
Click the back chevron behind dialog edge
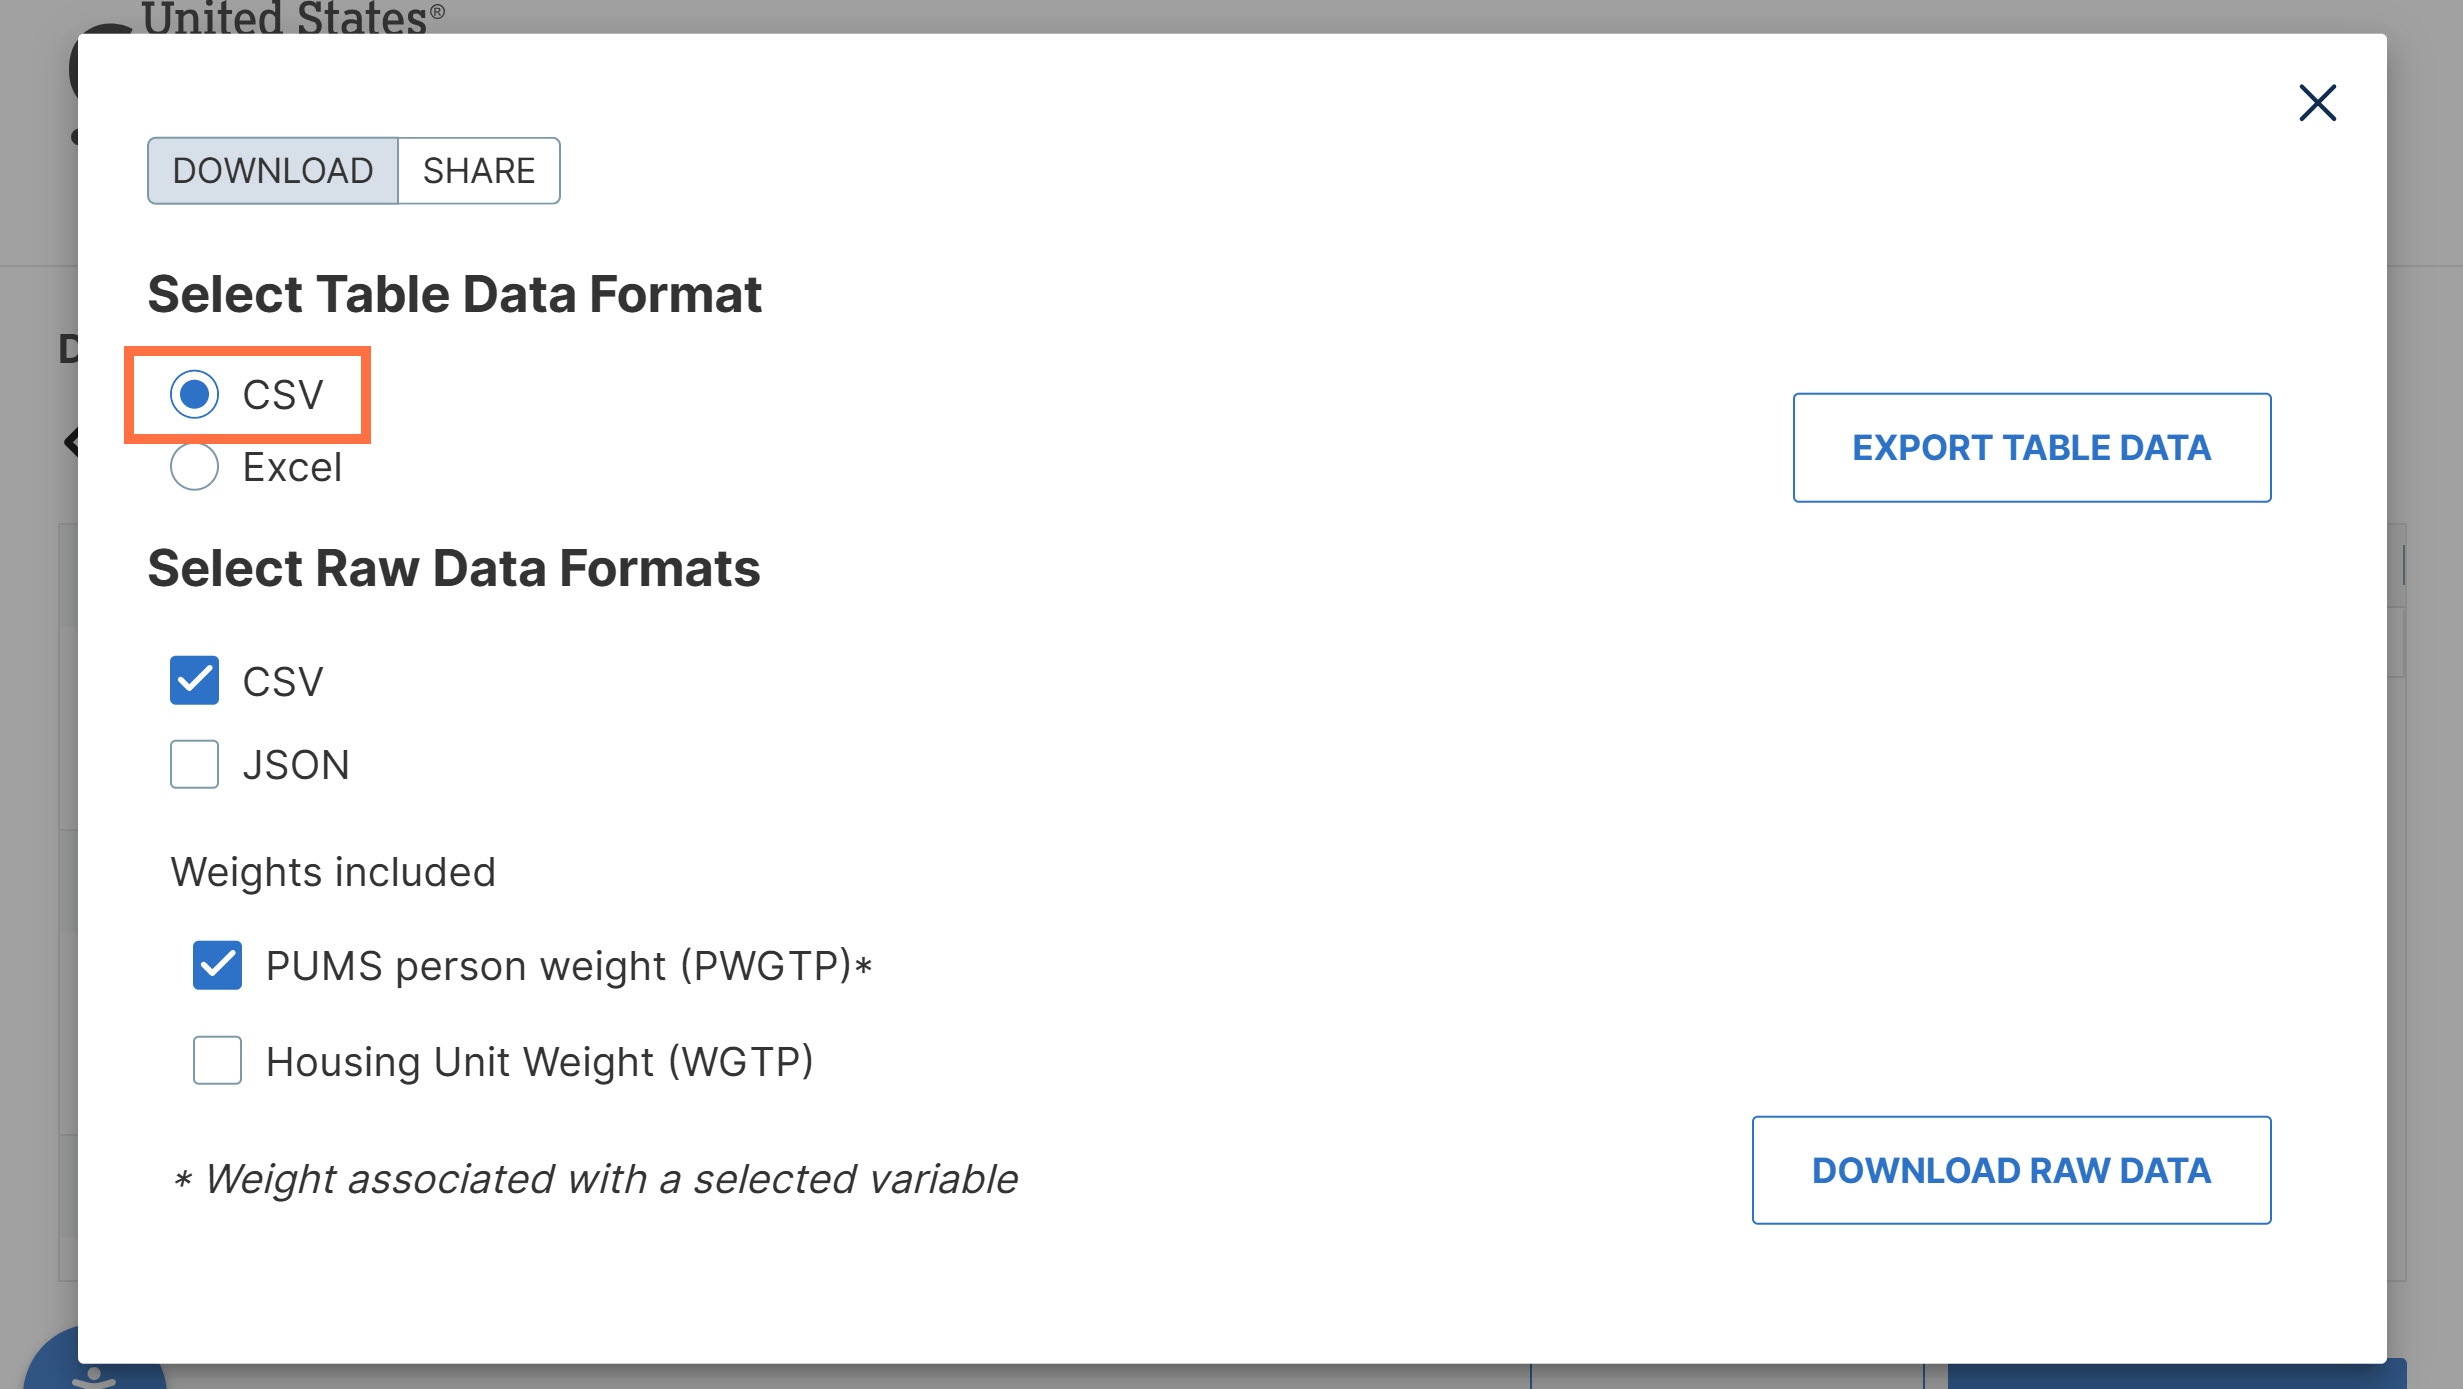click(x=71, y=441)
